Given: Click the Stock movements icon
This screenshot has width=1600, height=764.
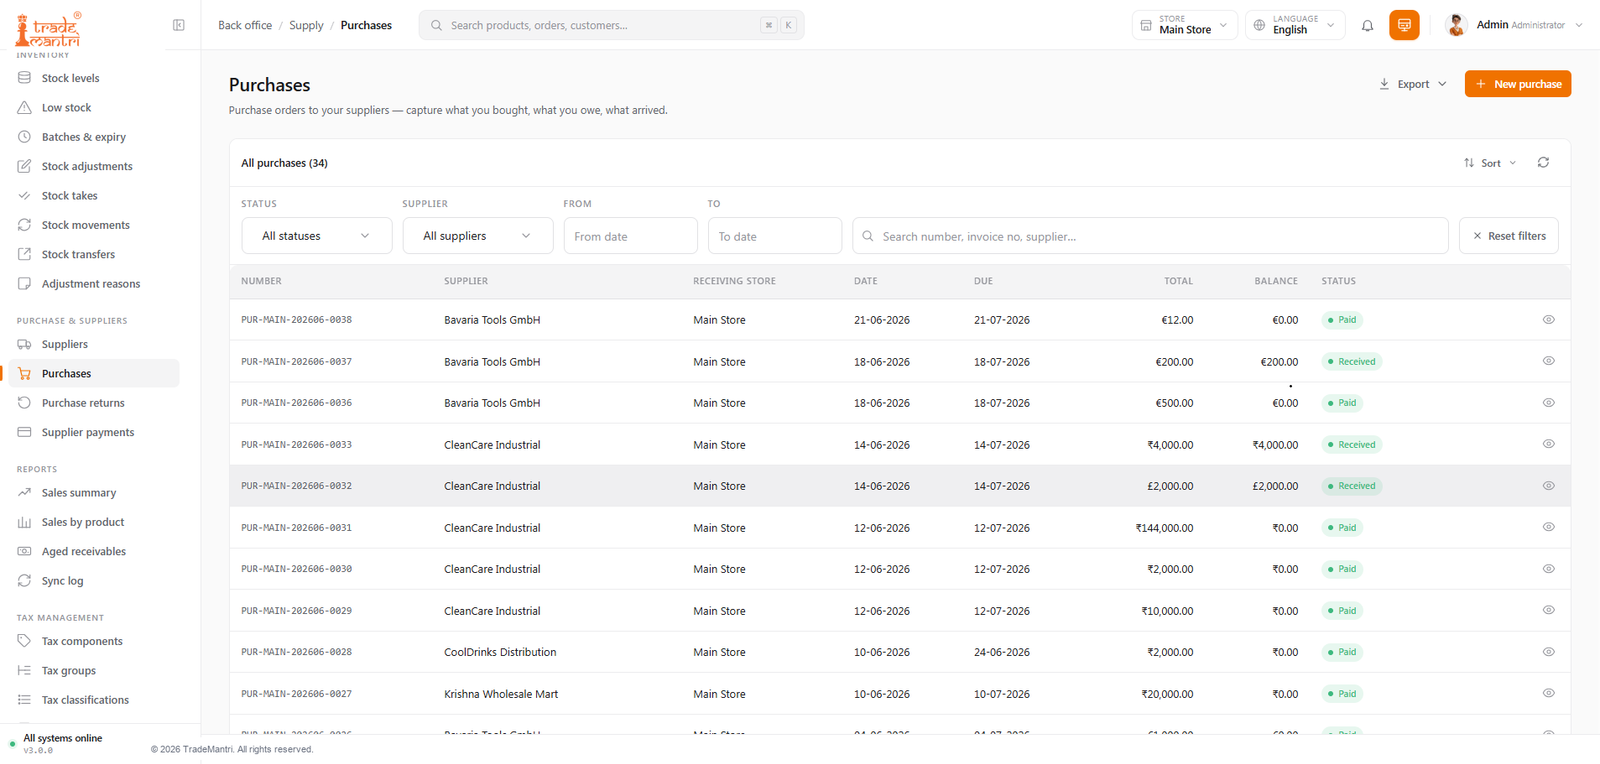Looking at the screenshot, I should [24, 225].
